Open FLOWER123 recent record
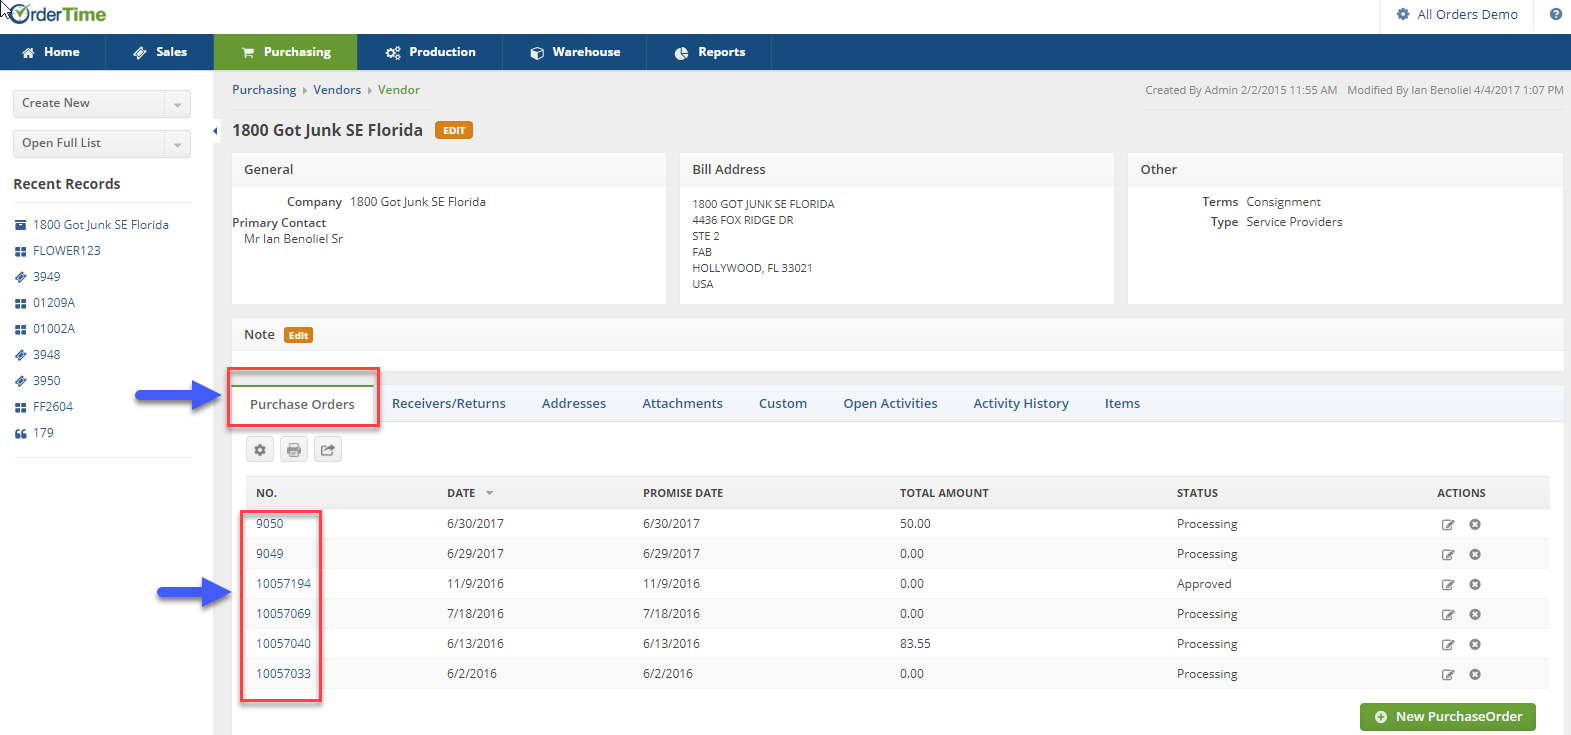Screen dimensions: 1571x735 click(67, 251)
